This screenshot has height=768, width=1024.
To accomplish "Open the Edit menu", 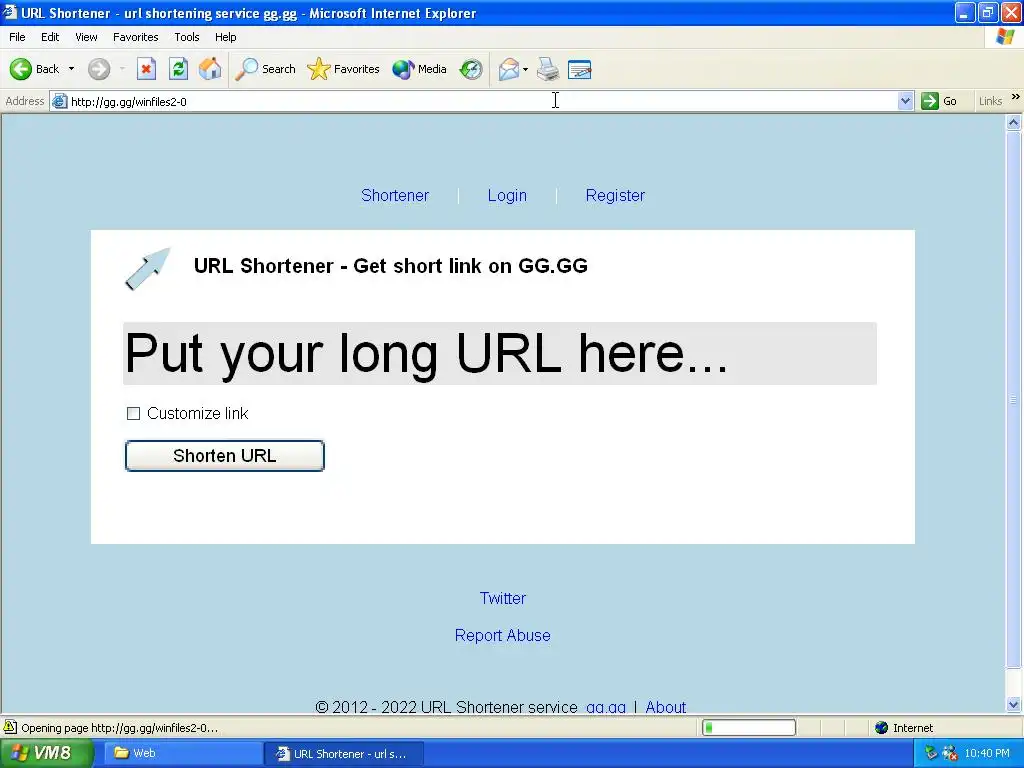I will point(50,37).
